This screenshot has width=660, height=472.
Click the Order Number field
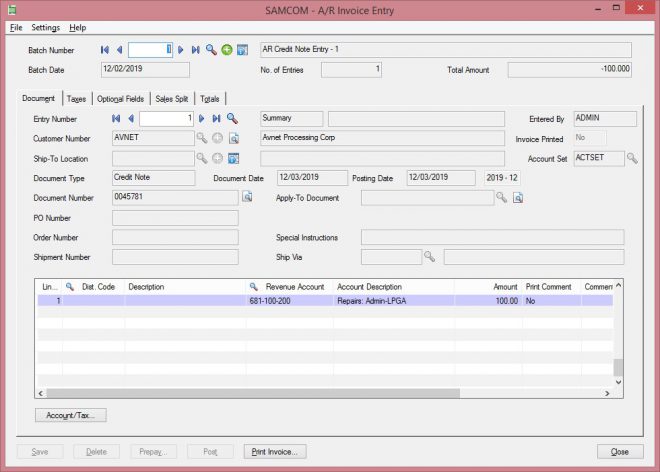click(175, 237)
